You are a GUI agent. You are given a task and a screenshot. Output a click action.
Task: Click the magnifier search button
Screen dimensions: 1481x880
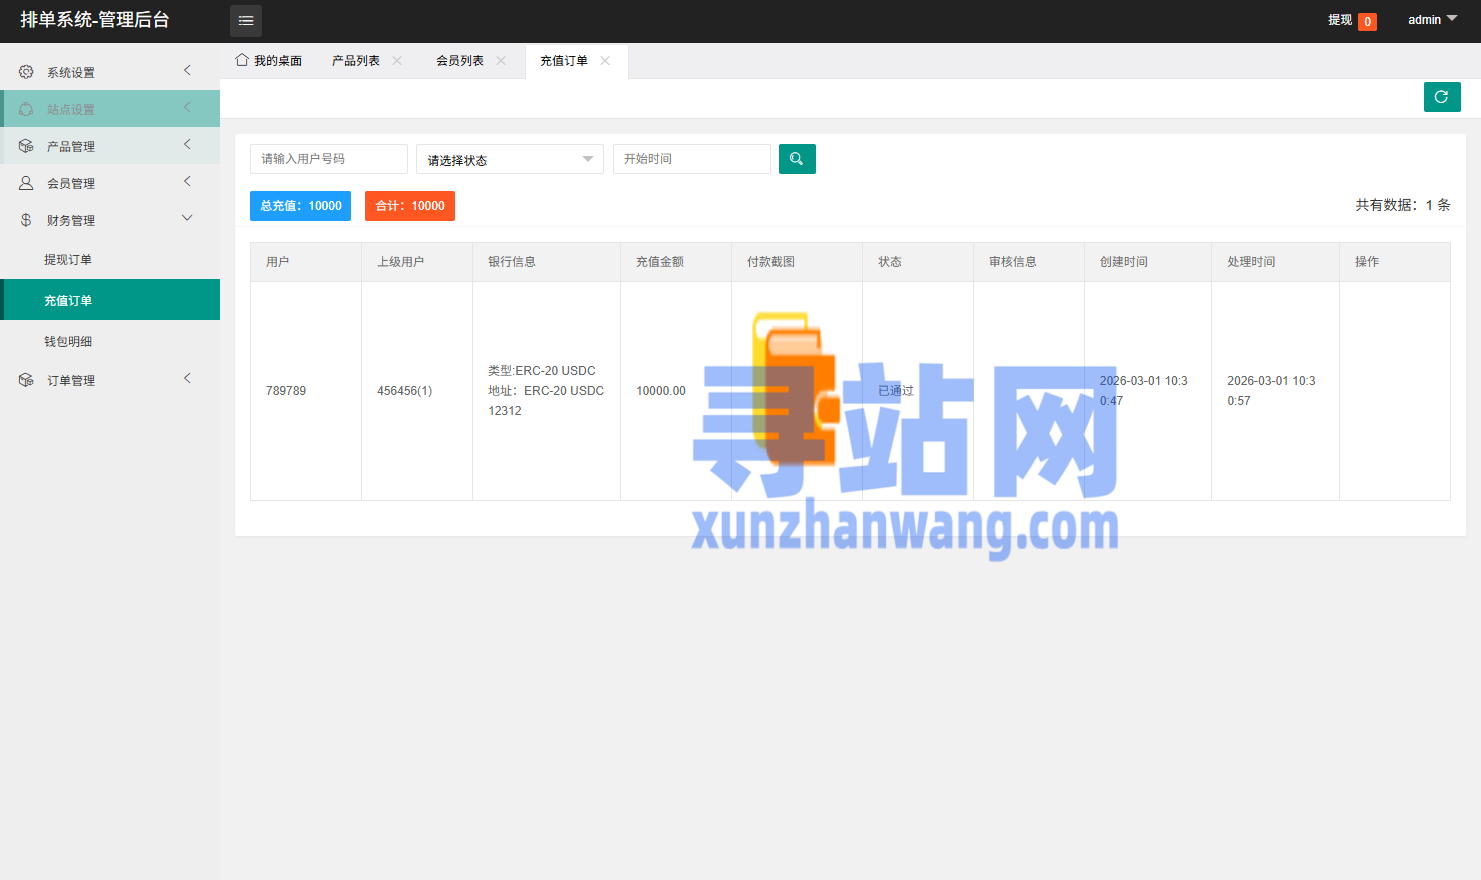click(797, 159)
